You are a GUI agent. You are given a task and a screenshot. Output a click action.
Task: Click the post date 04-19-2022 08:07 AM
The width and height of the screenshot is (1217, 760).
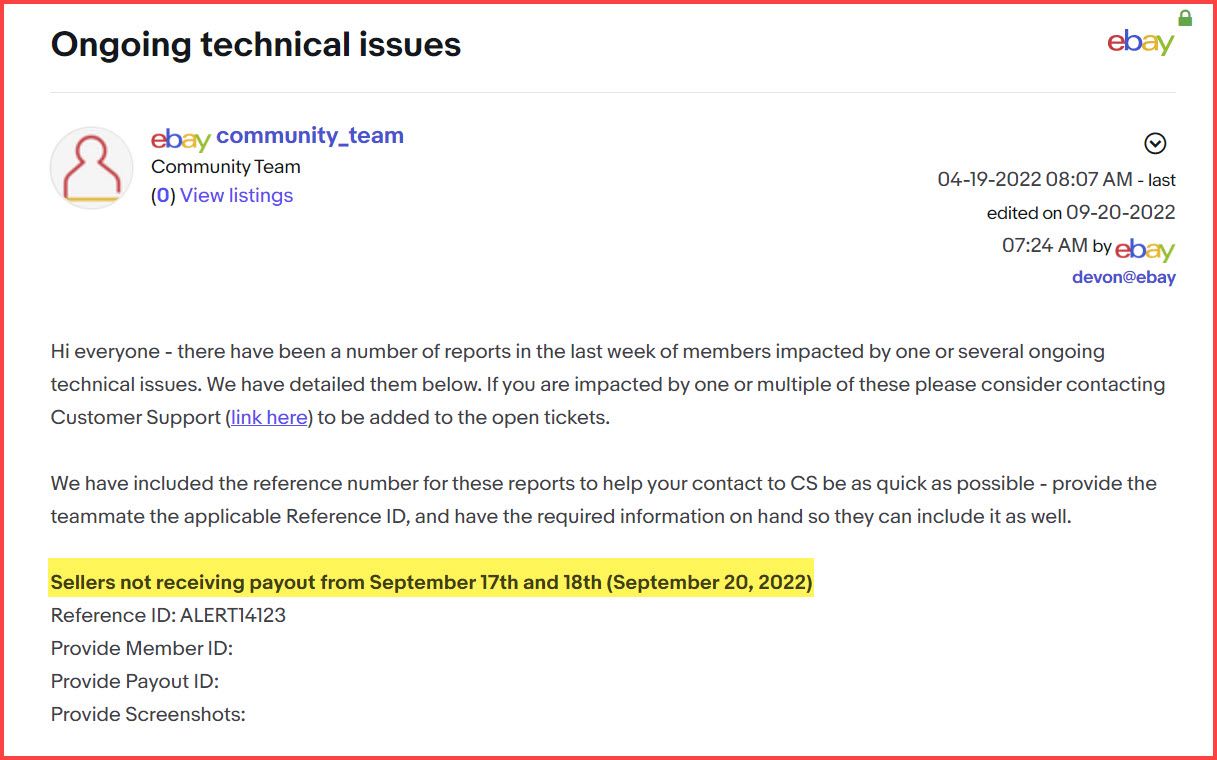click(1035, 180)
